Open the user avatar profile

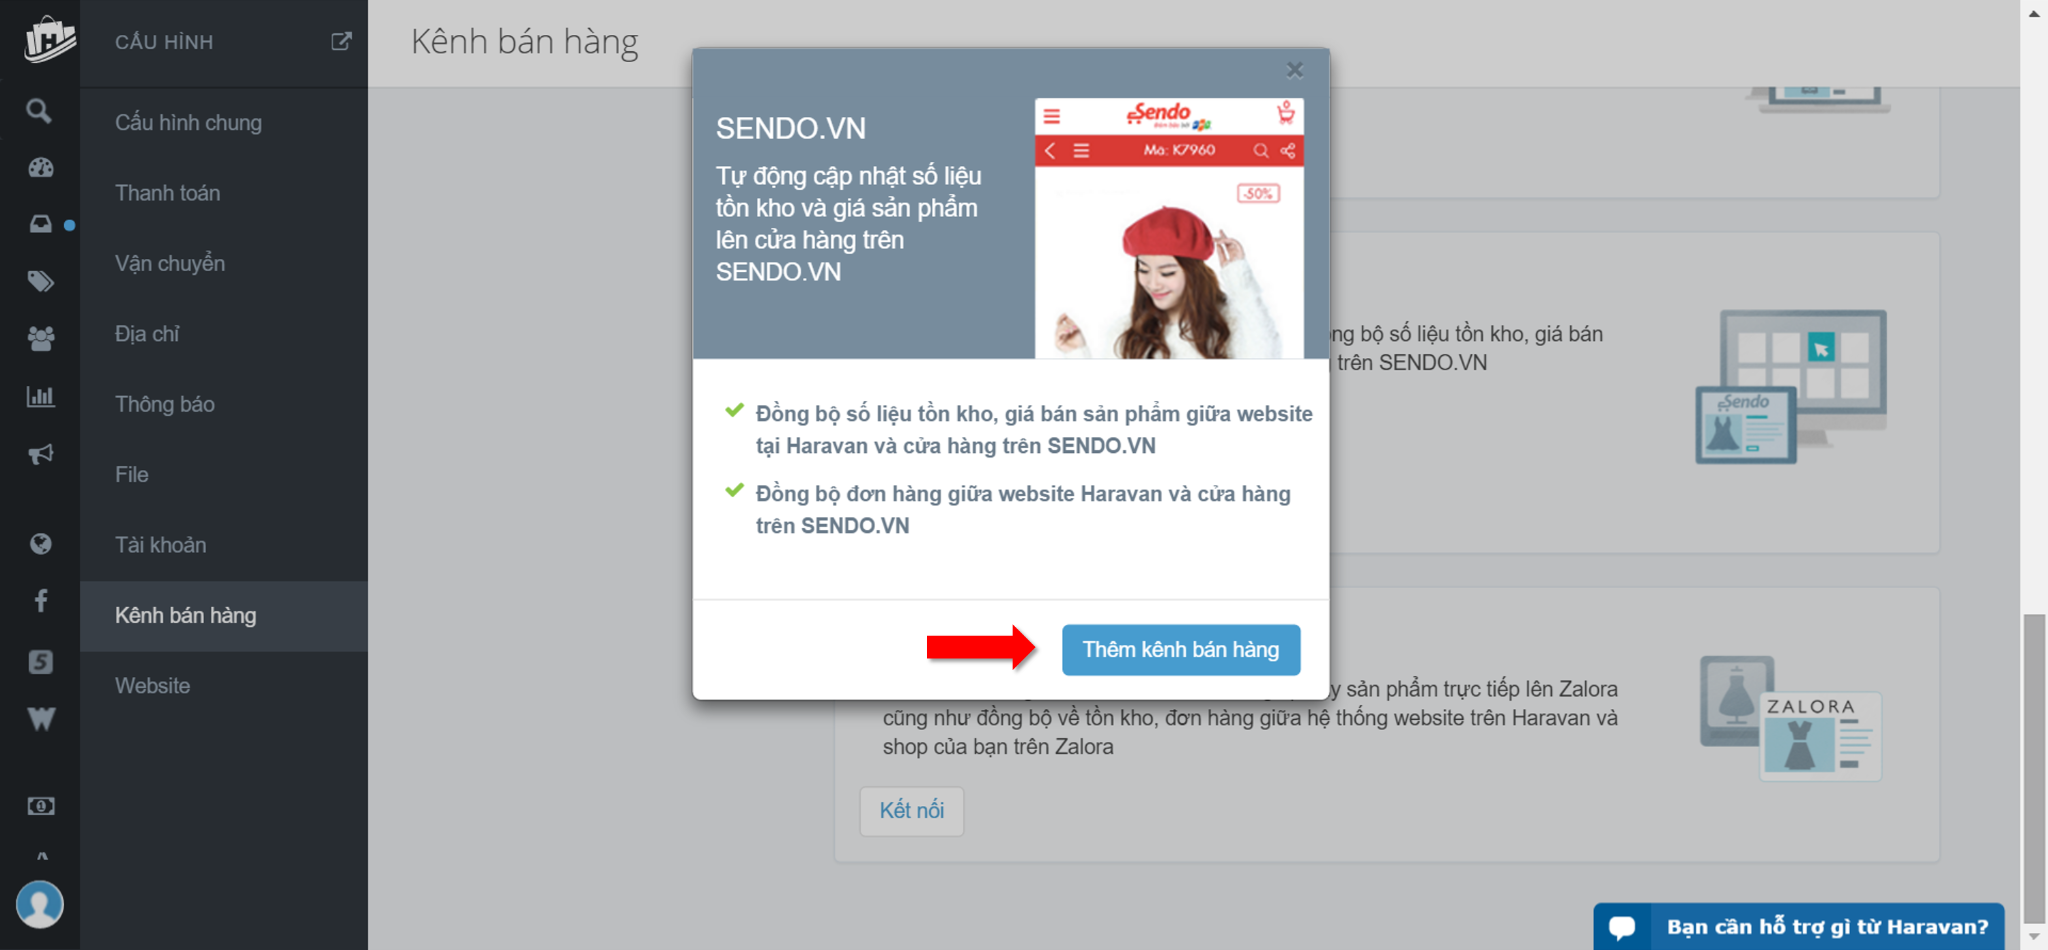click(40, 905)
